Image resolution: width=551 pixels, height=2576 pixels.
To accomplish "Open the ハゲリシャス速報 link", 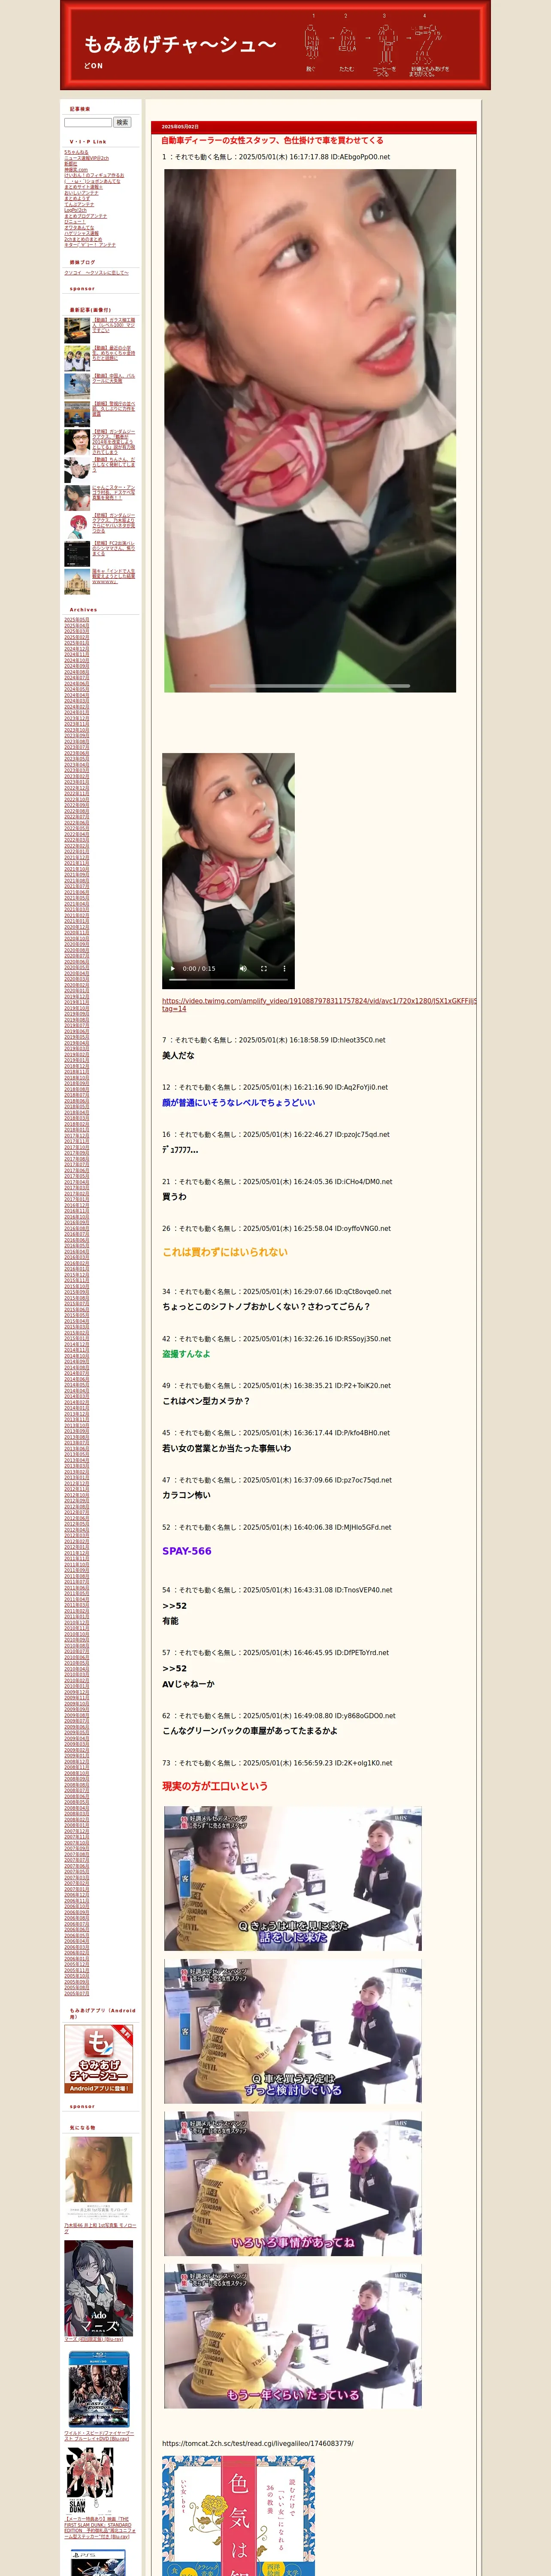I will [81, 233].
